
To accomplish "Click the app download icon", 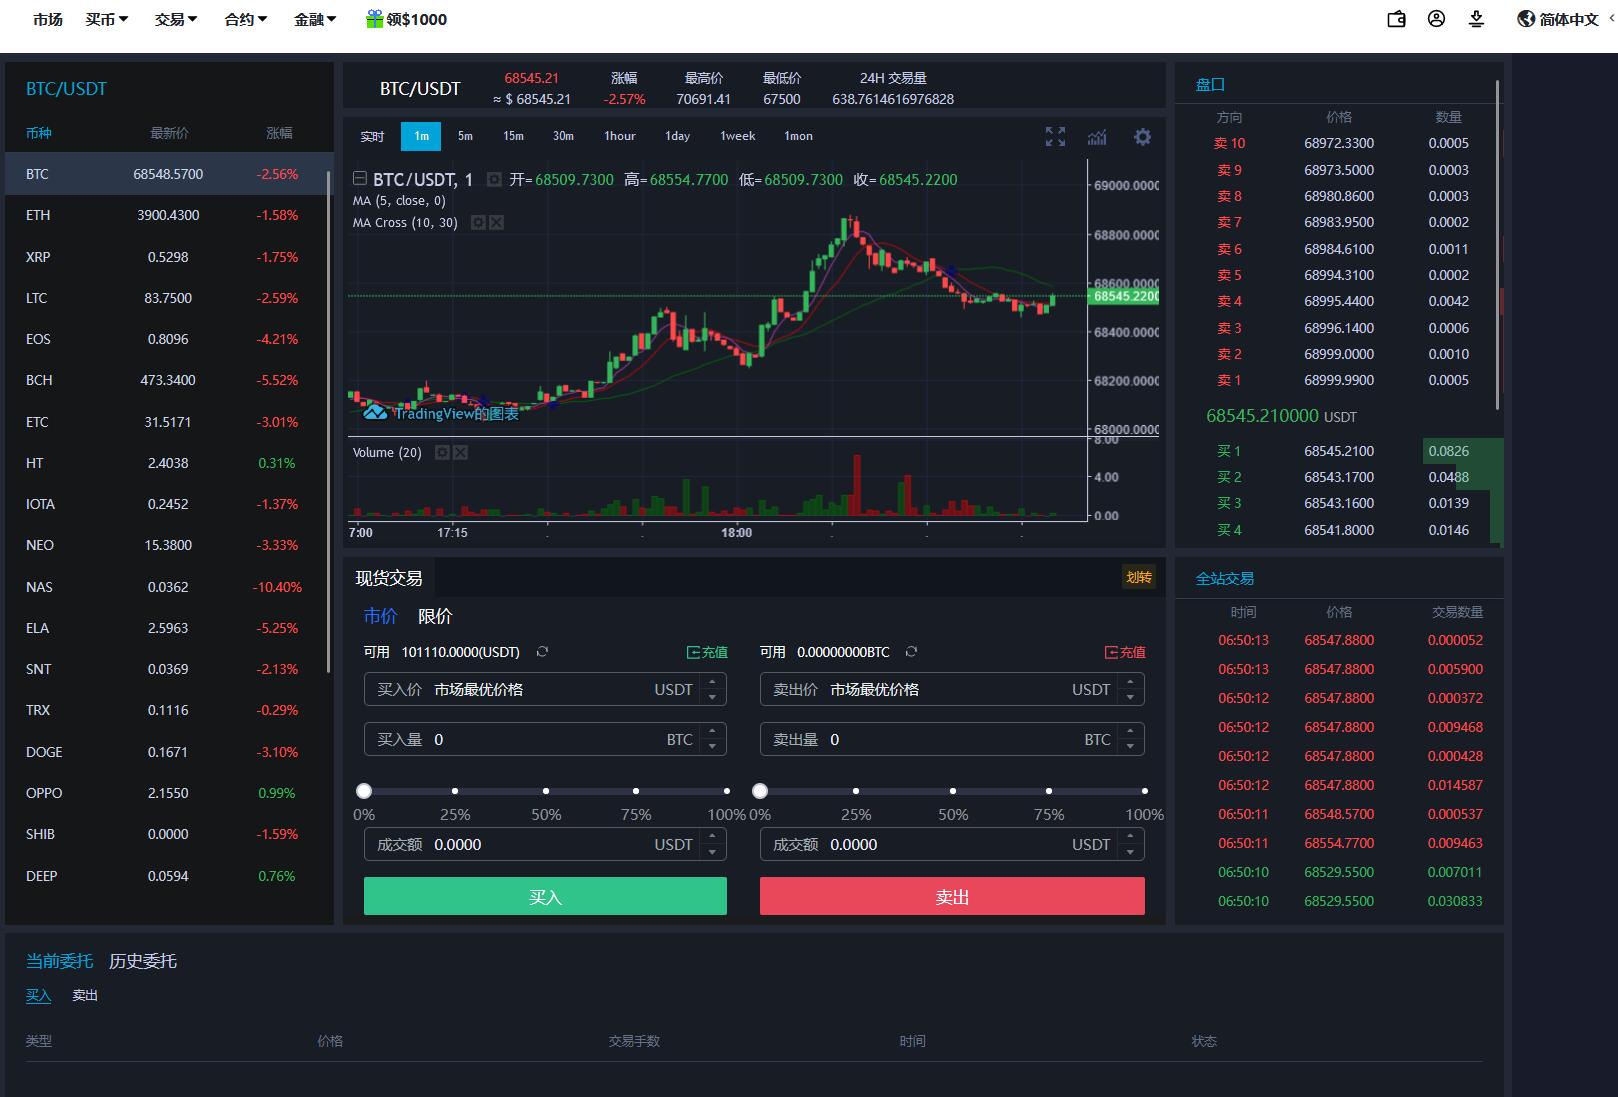I will pos(1476,19).
